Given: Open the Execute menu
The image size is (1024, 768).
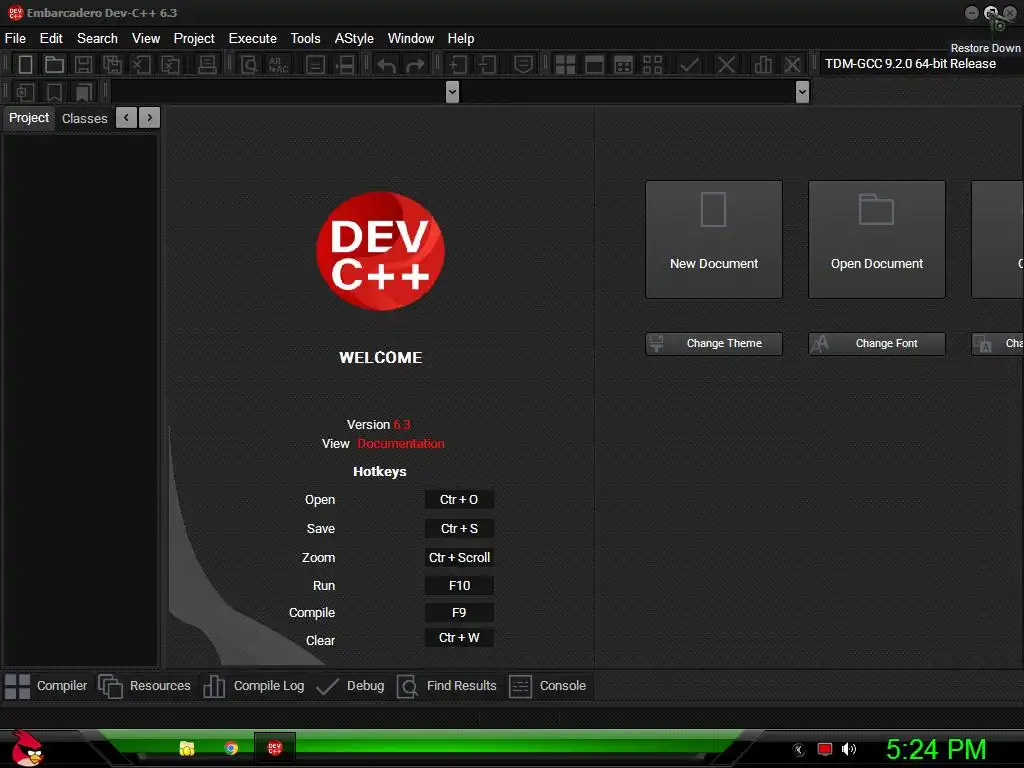Looking at the screenshot, I should pos(253,39).
